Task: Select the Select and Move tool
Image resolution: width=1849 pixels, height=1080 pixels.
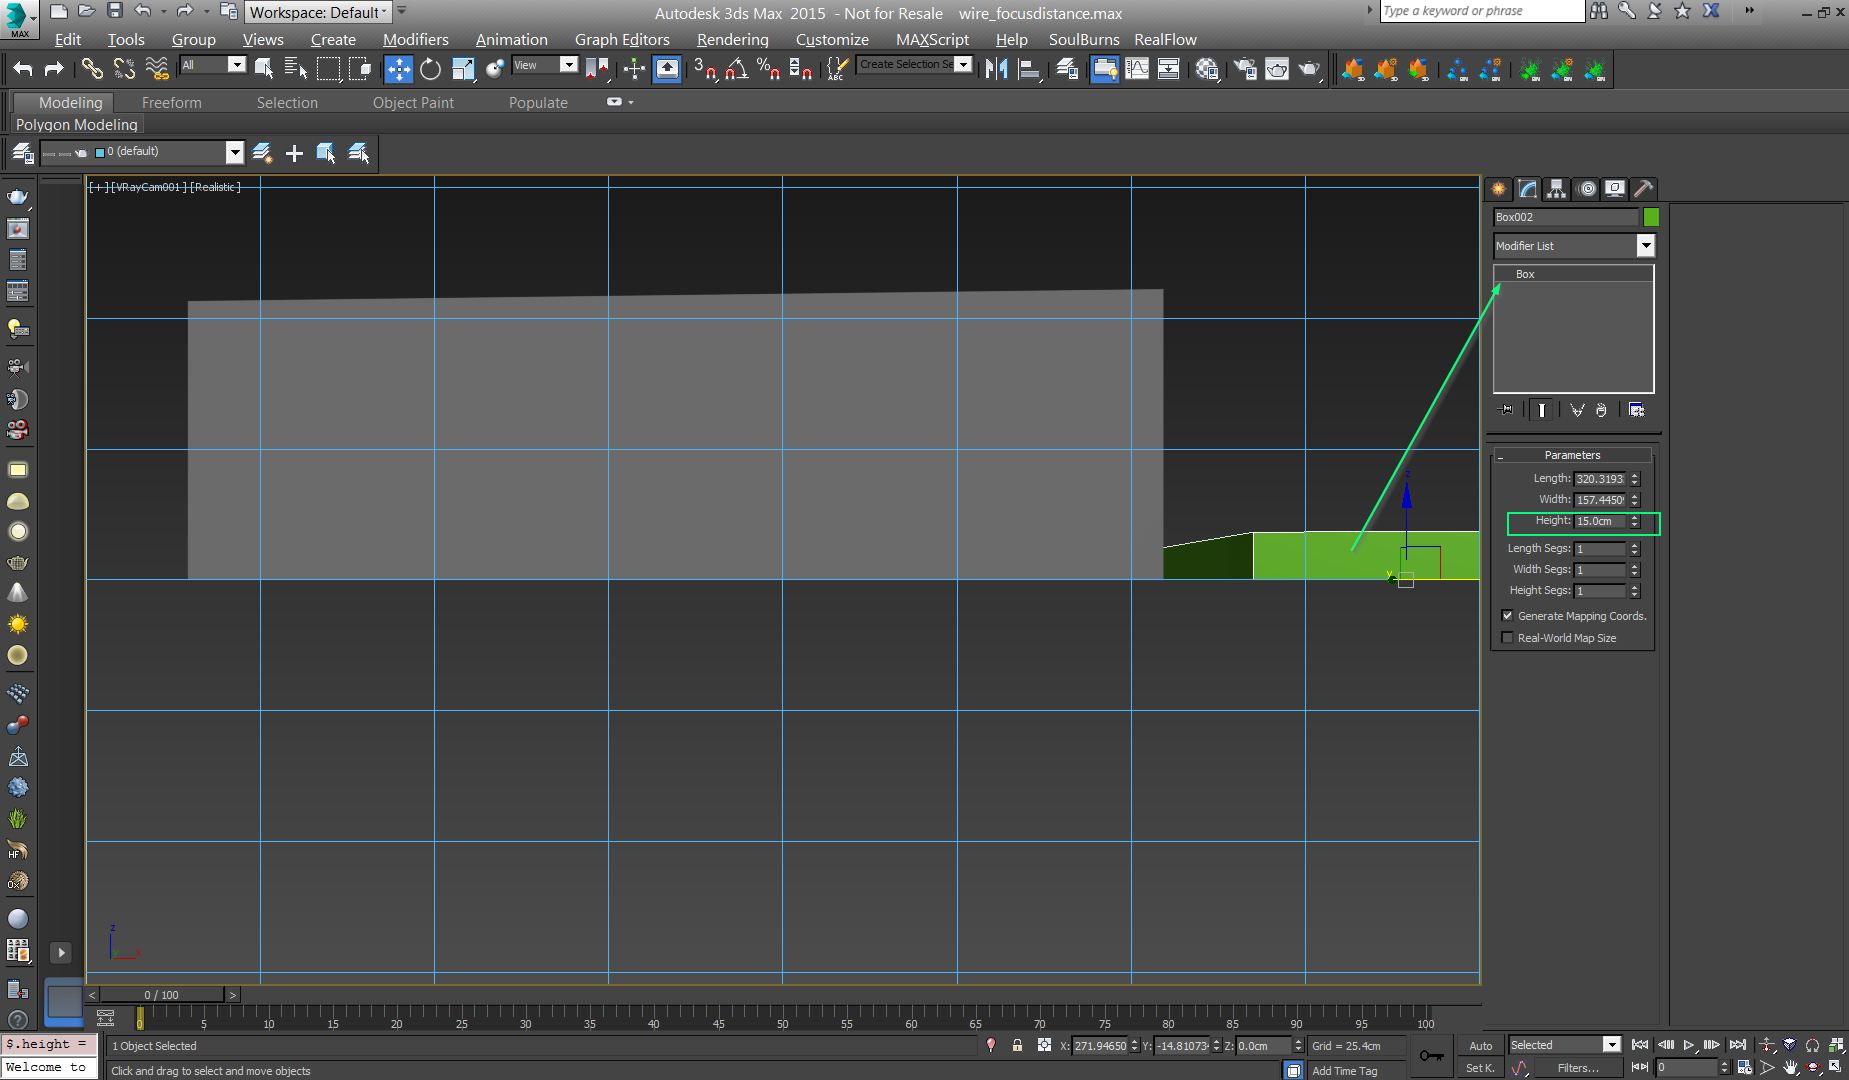Action: tap(399, 69)
